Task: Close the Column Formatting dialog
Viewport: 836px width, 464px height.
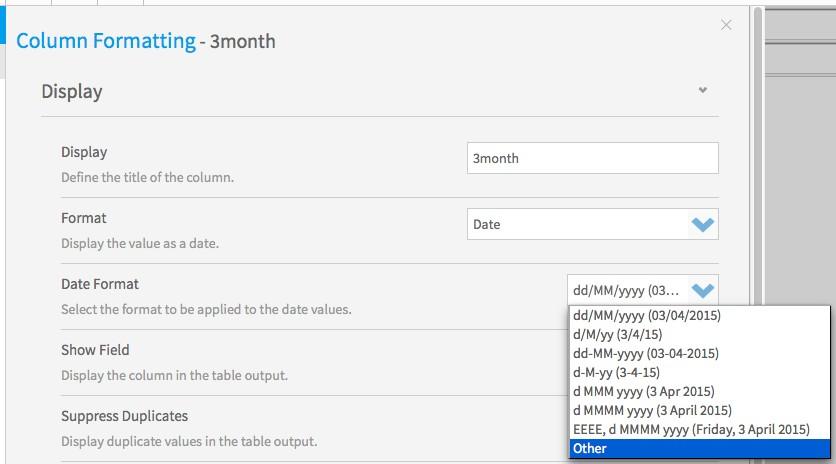Action: (x=726, y=25)
